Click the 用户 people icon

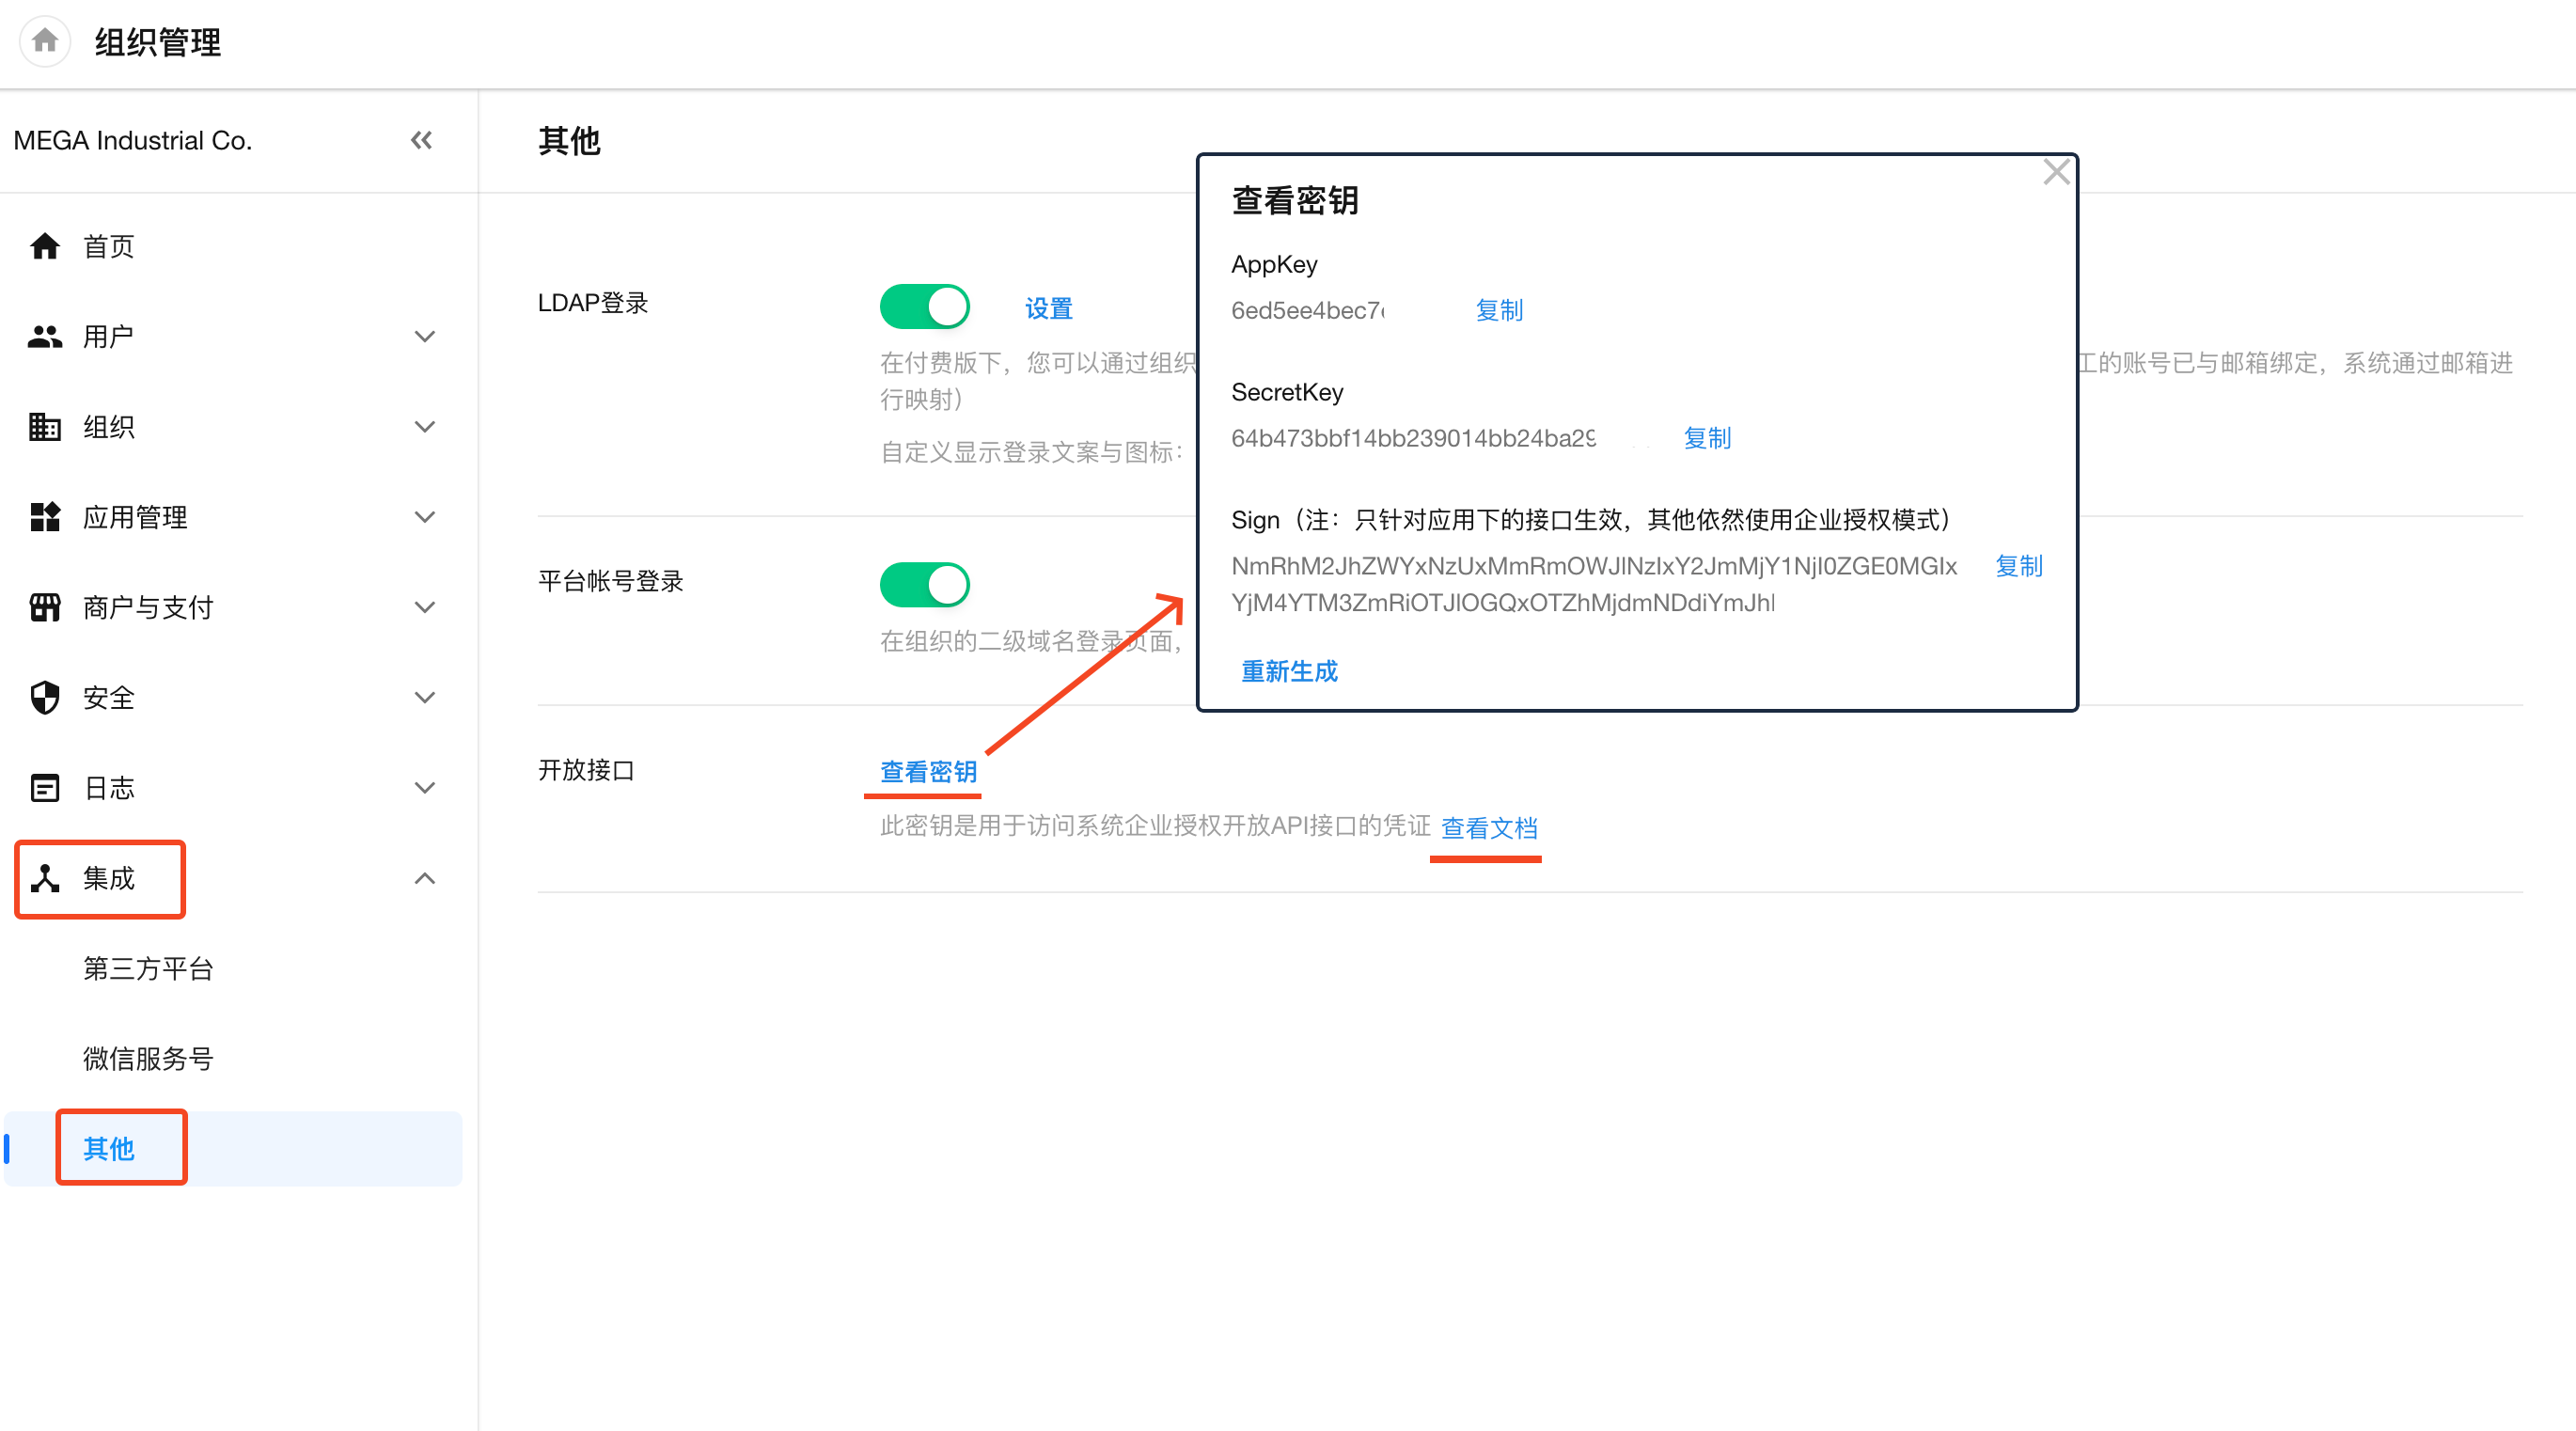point(45,337)
